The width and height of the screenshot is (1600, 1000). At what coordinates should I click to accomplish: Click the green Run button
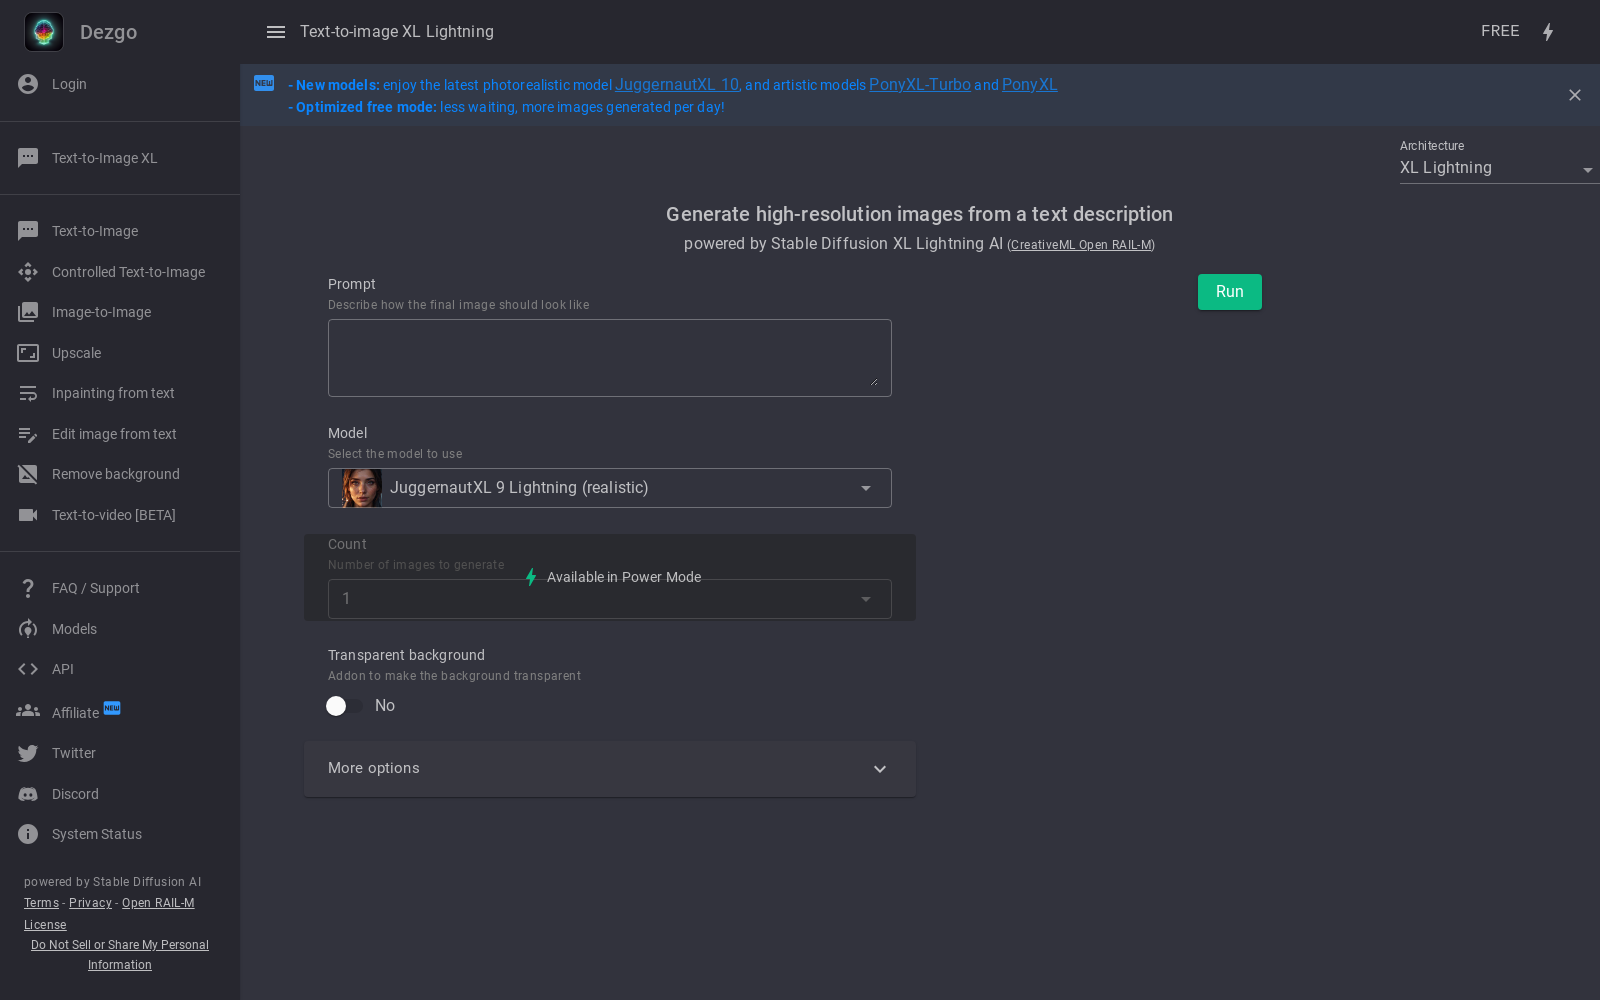coord(1230,292)
